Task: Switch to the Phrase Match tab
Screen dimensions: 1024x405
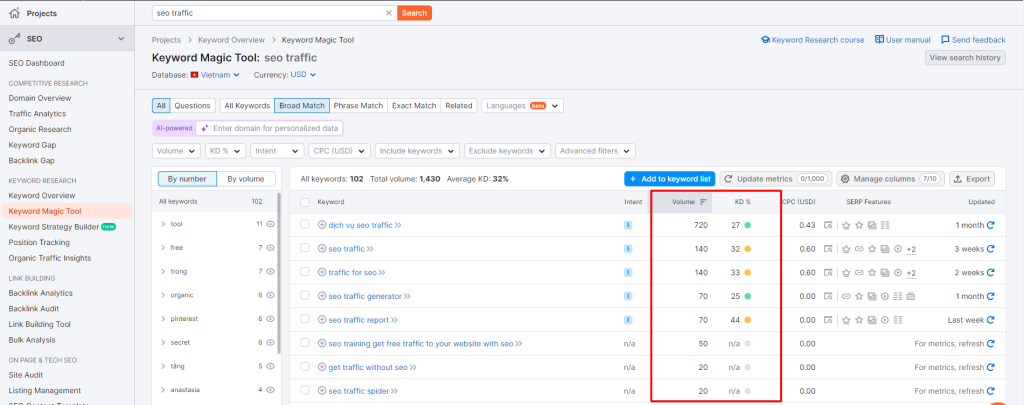Action: tap(358, 105)
